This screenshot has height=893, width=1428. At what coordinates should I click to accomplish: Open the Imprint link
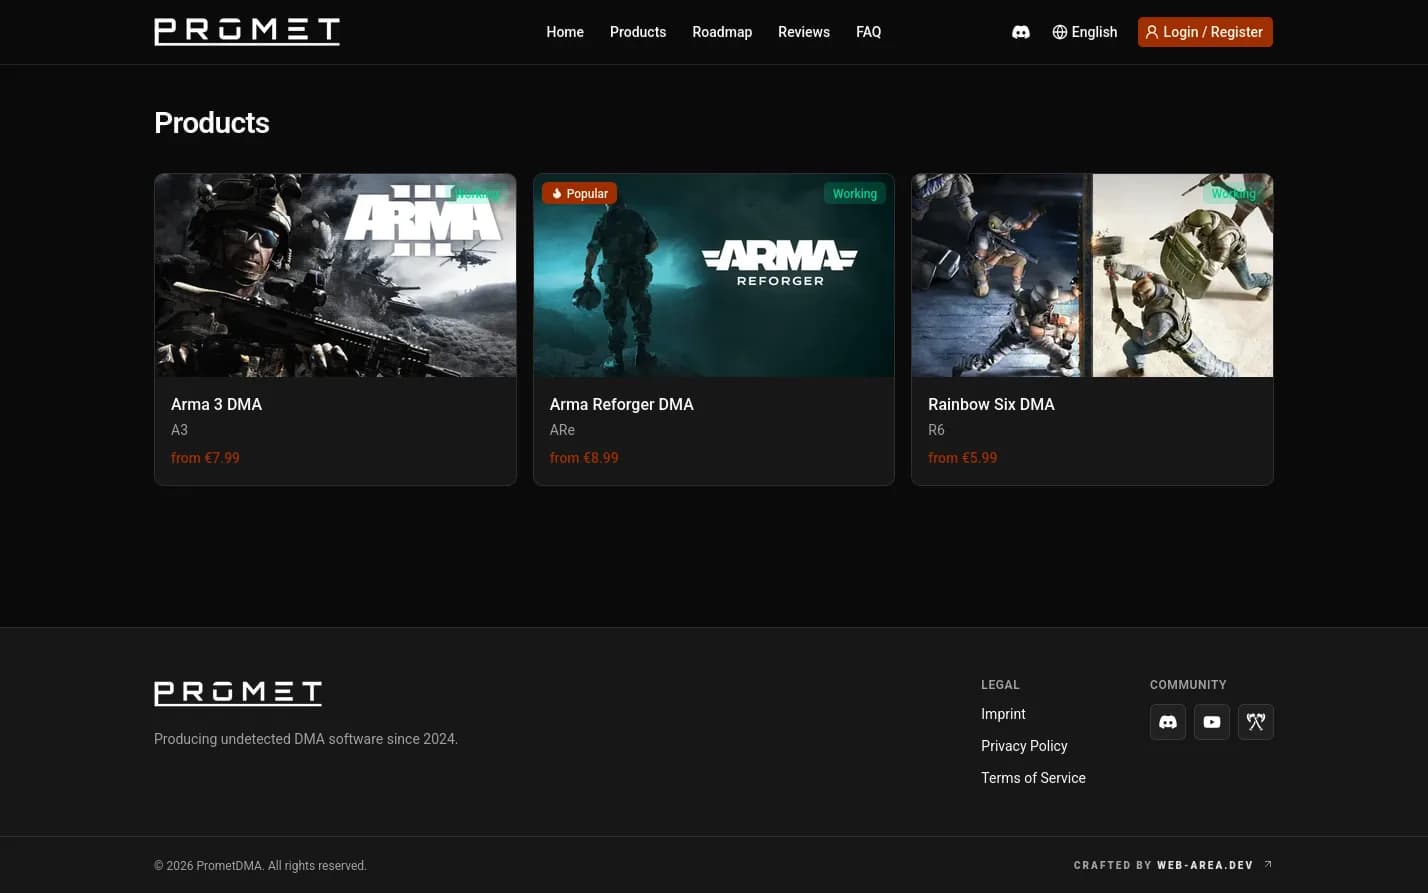[1003, 714]
